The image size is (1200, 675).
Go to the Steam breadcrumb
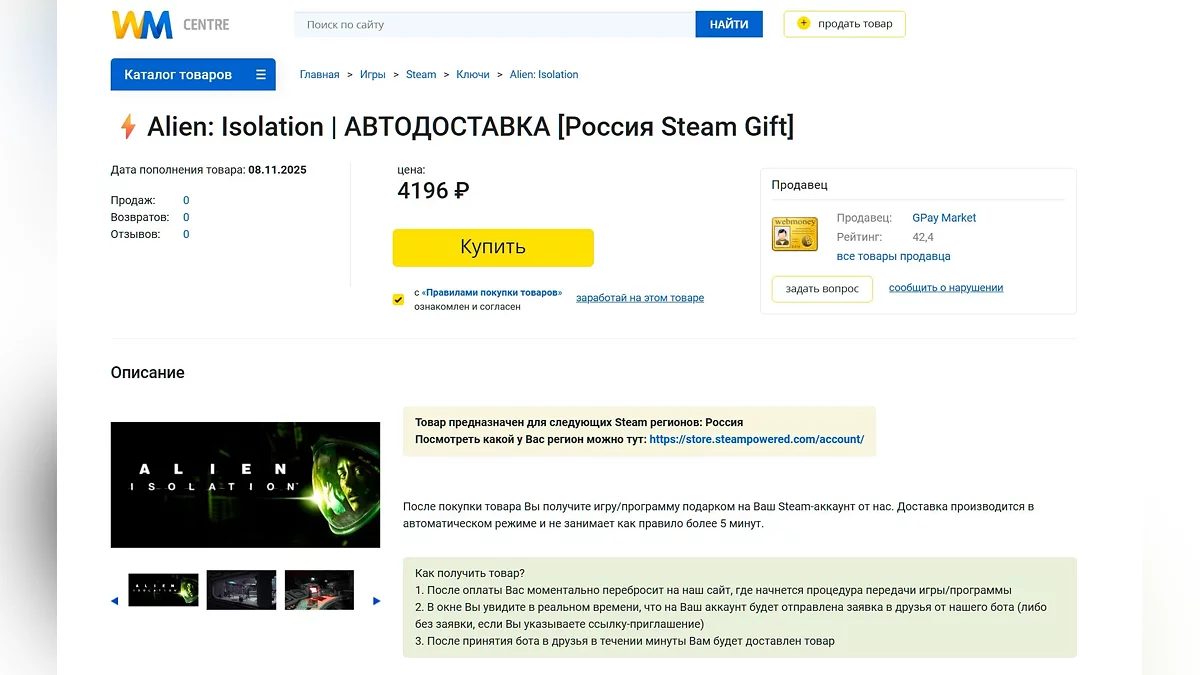421,75
